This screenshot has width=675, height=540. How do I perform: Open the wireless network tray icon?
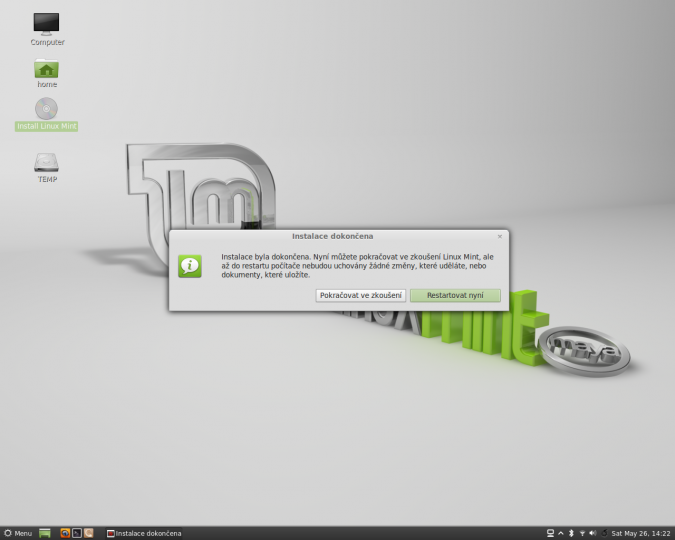pos(582,533)
